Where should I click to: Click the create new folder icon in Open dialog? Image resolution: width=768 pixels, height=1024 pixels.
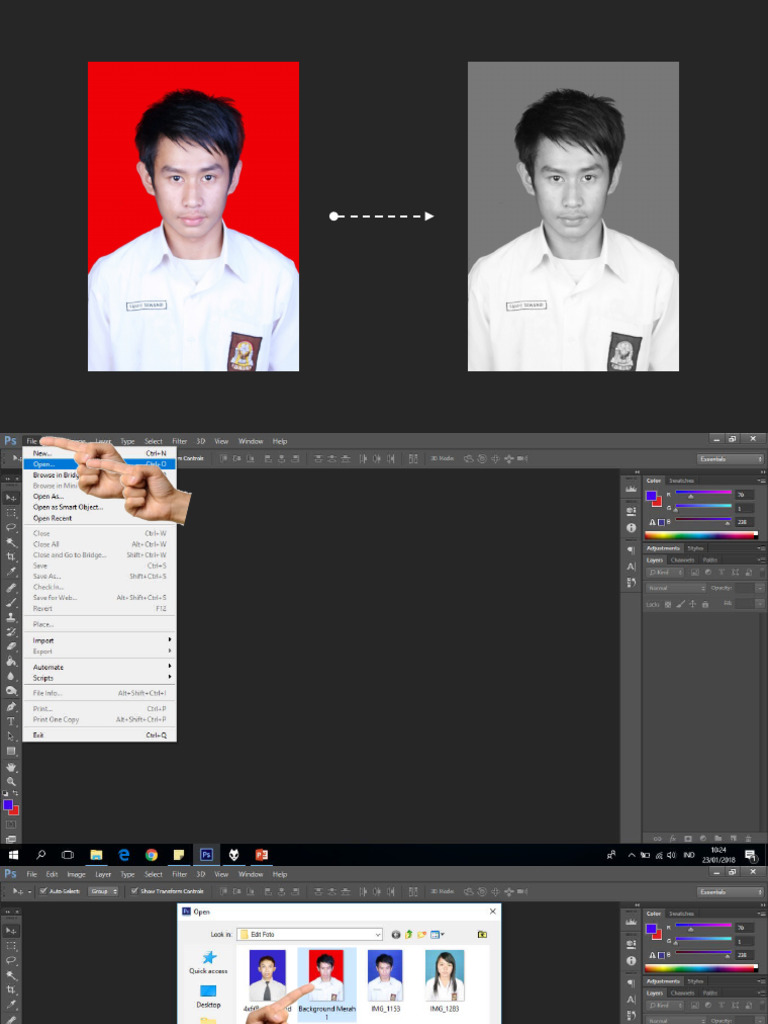pyautogui.click(x=422, y=935)
